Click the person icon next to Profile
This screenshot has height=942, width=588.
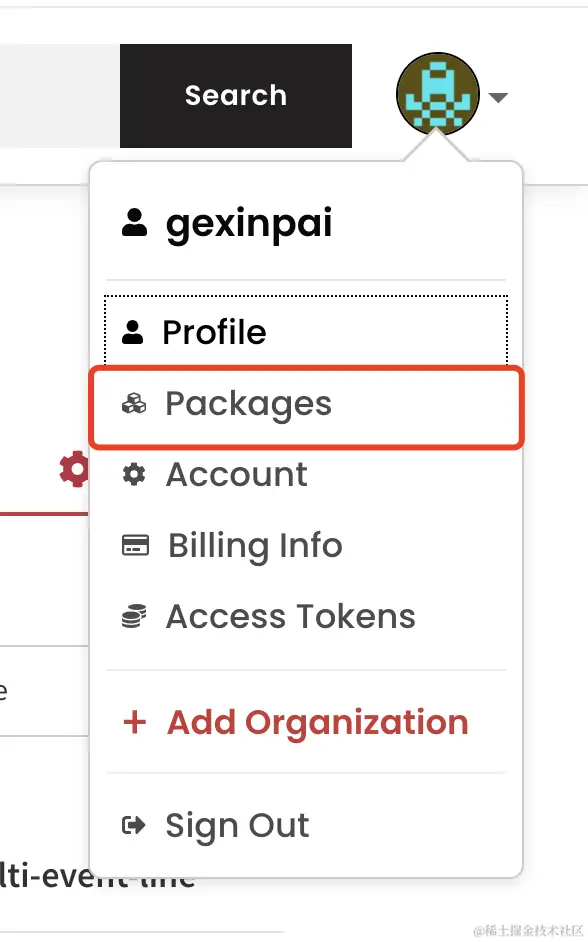(133, 332)
